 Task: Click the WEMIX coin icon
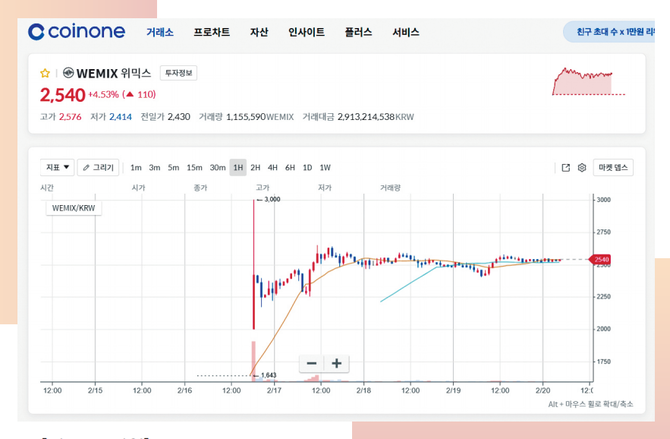pyautogui.click(x=68, y=73)
